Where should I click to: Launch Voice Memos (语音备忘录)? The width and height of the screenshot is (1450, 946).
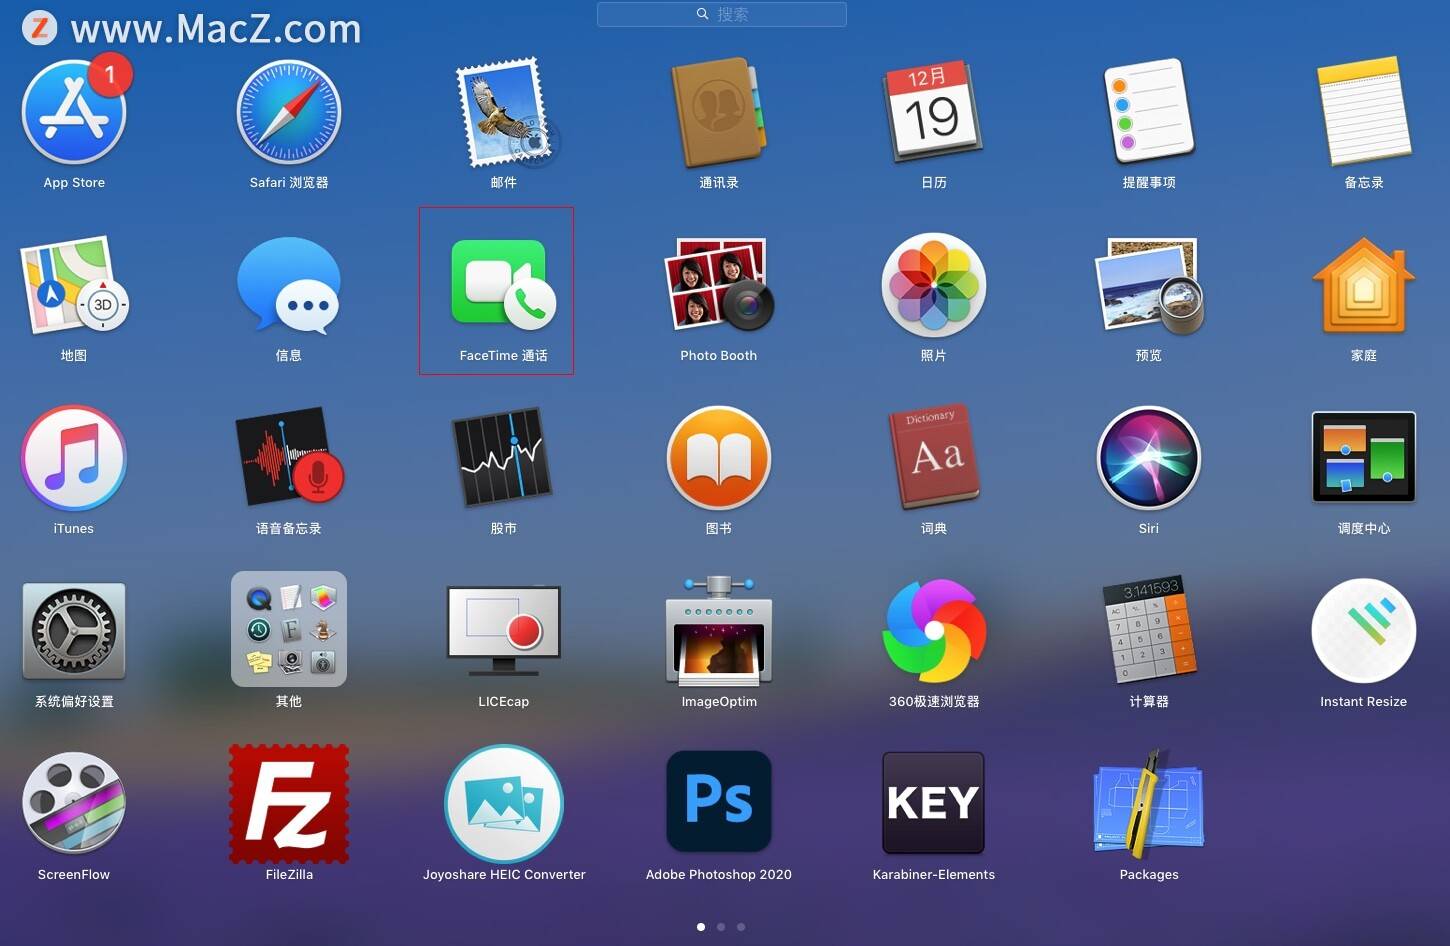289,459
